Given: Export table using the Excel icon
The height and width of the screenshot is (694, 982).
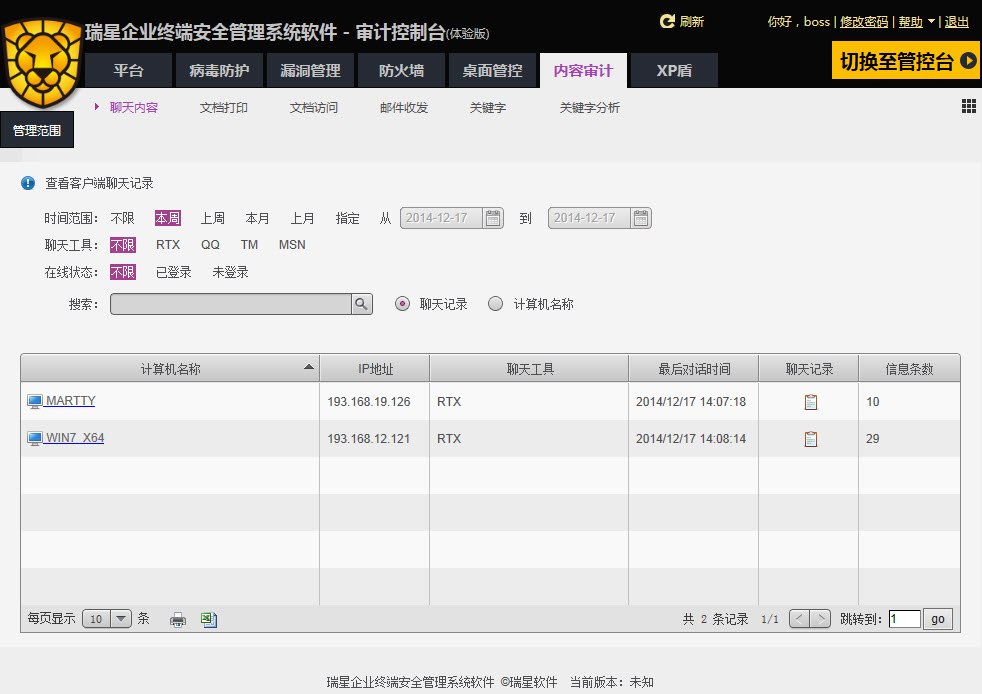Looking at the screenshot, I should pos(209,619).
